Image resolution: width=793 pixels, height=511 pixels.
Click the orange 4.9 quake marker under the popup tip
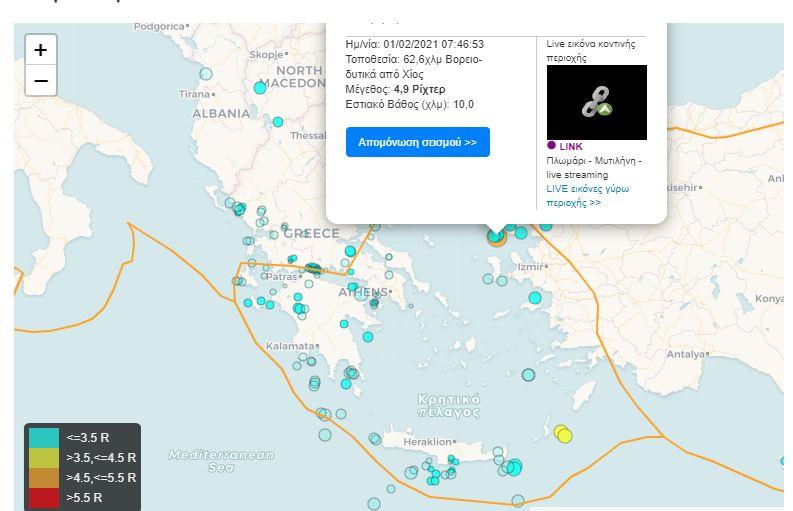496,236
